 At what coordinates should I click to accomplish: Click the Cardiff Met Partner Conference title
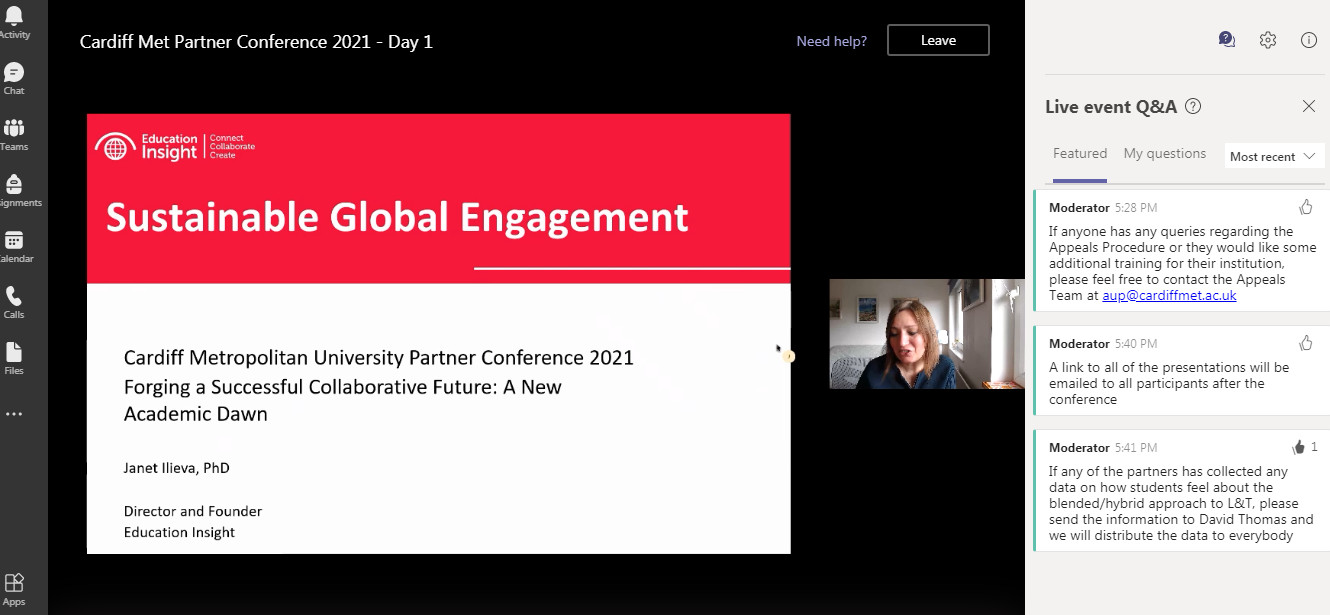(256, 41)
